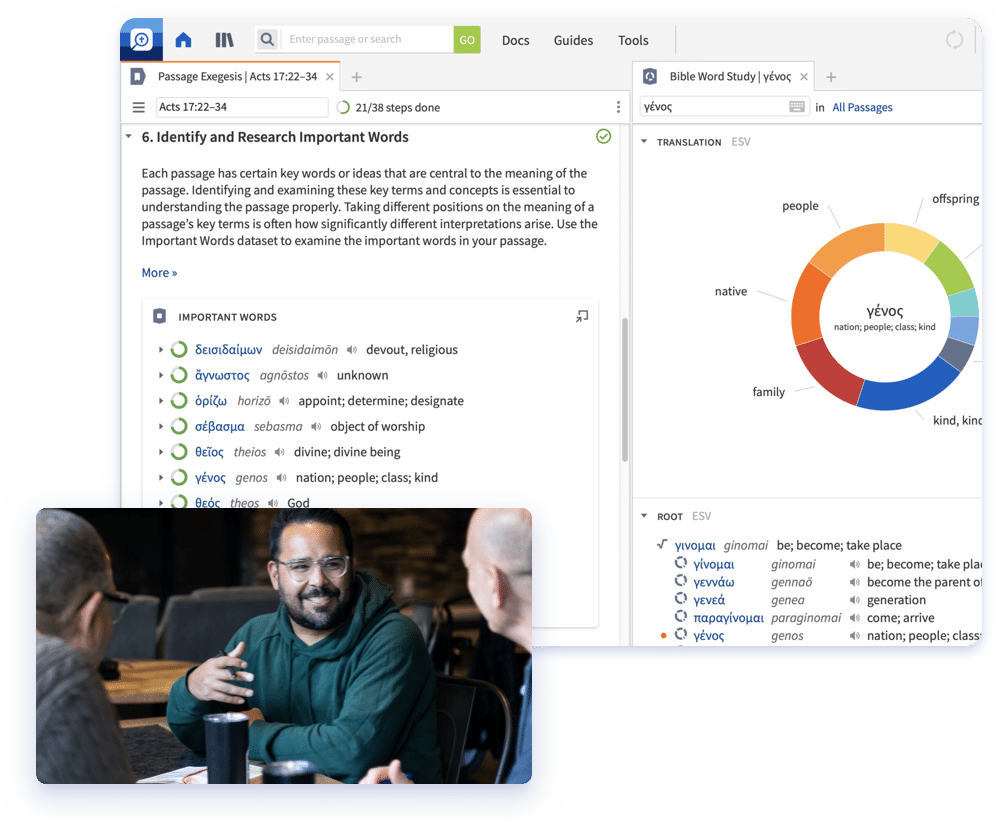Play audio for genos in Important Words
This screenshot has width=1002, height=830.
click(281, 478)
